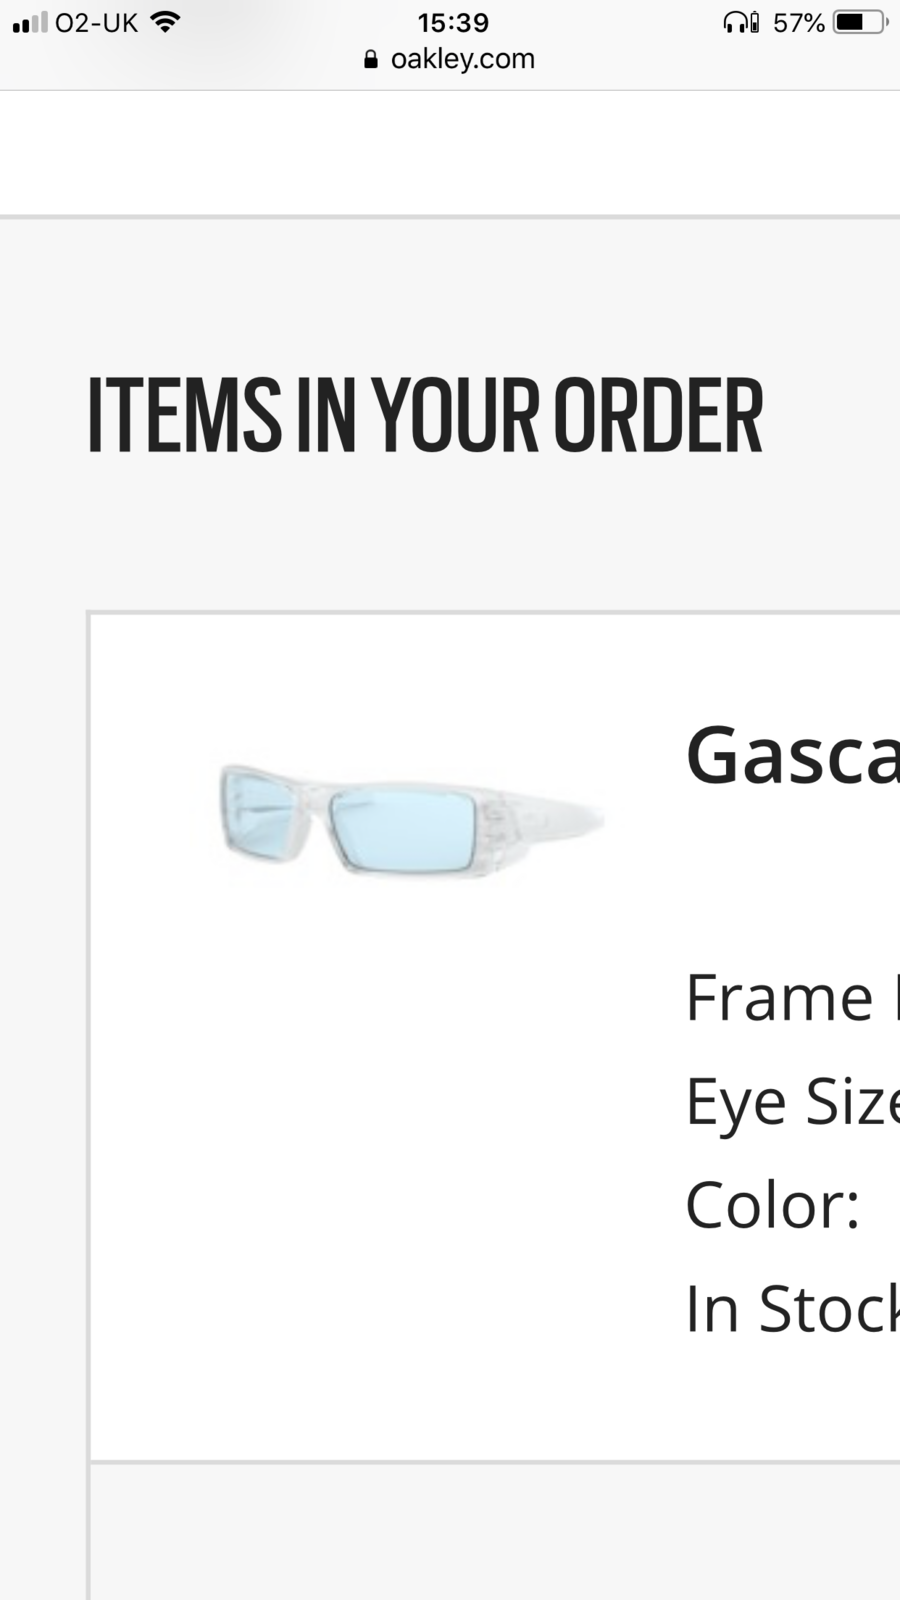Screen dimensions: 900x1600
Task: Click the In Stock status text
Action: point(792,1309)
